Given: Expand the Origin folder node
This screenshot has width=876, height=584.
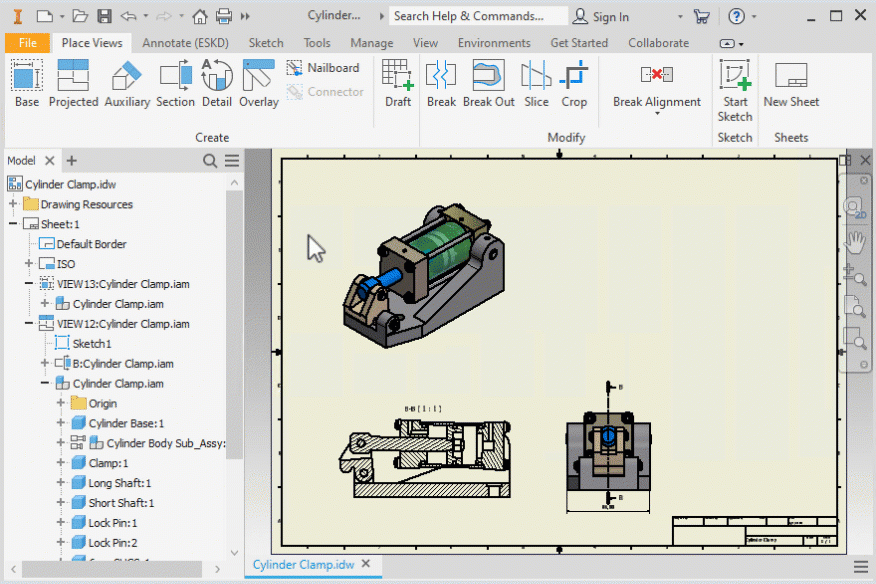Looking at the screenshot, I should click(61, 404).
